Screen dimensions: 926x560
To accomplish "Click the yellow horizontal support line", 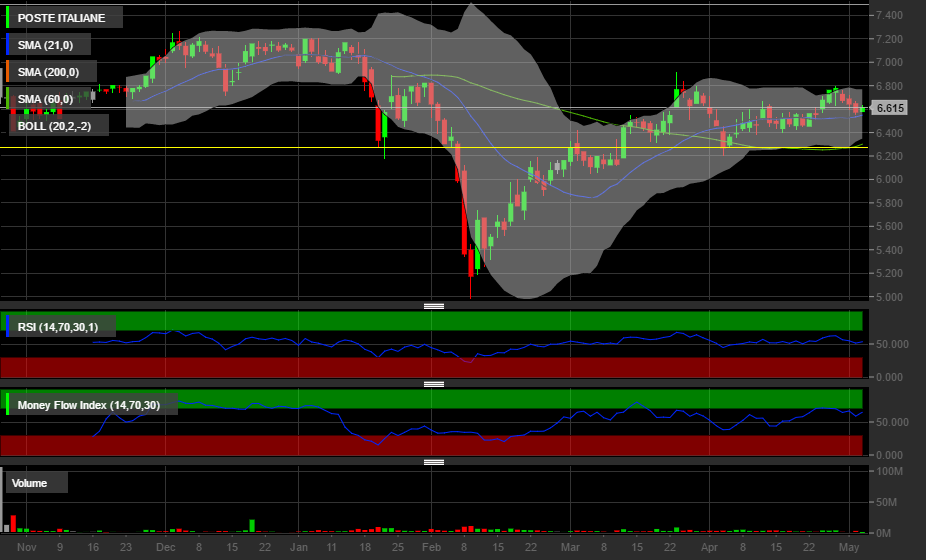I will click(434, 147).
